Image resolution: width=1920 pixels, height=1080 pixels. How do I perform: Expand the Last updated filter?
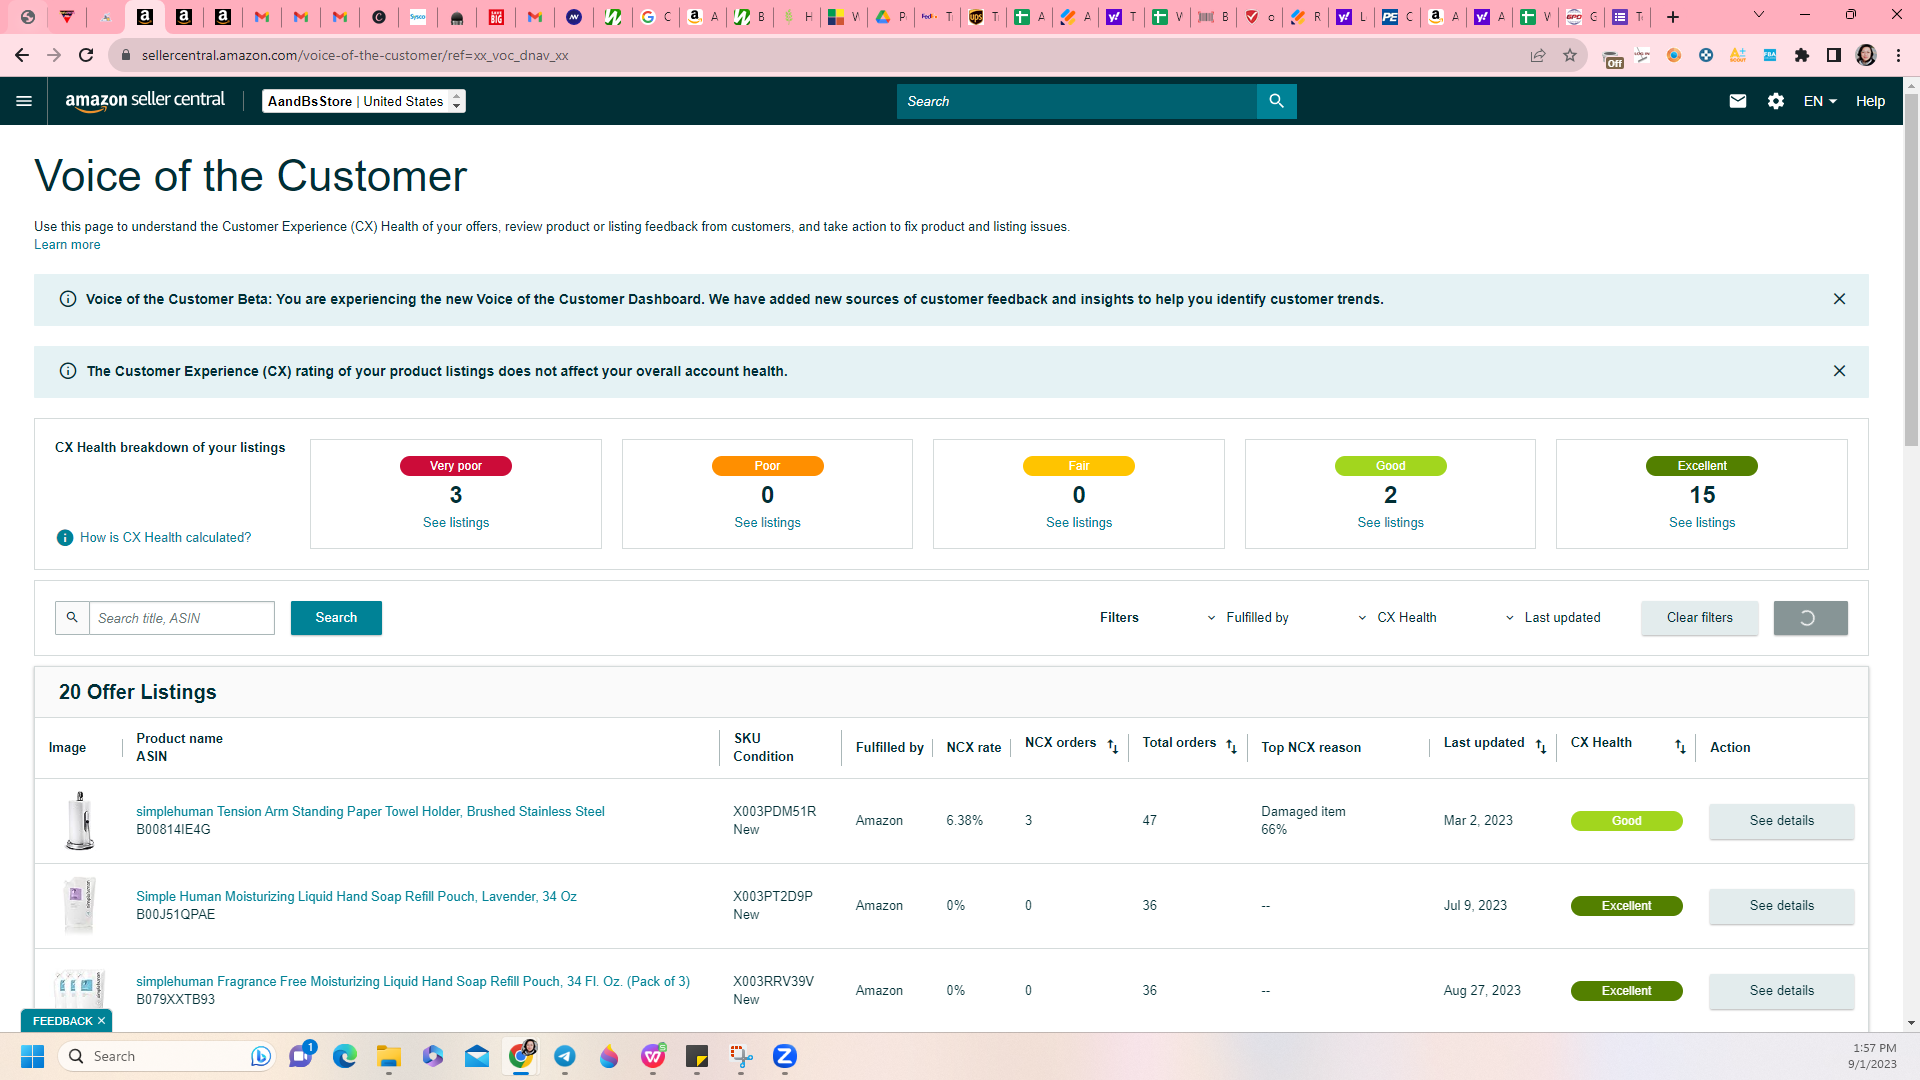[1554, 618]
